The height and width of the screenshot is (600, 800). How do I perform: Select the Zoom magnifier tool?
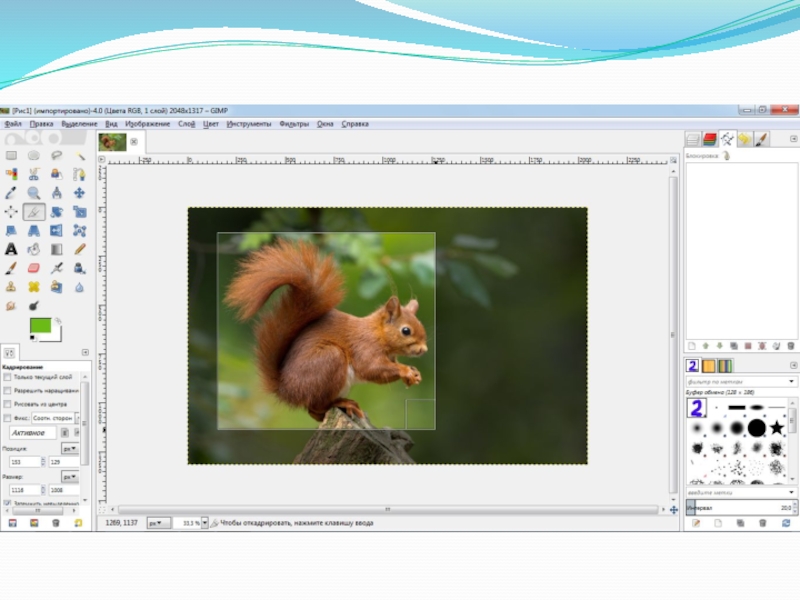tap(34, 193)
